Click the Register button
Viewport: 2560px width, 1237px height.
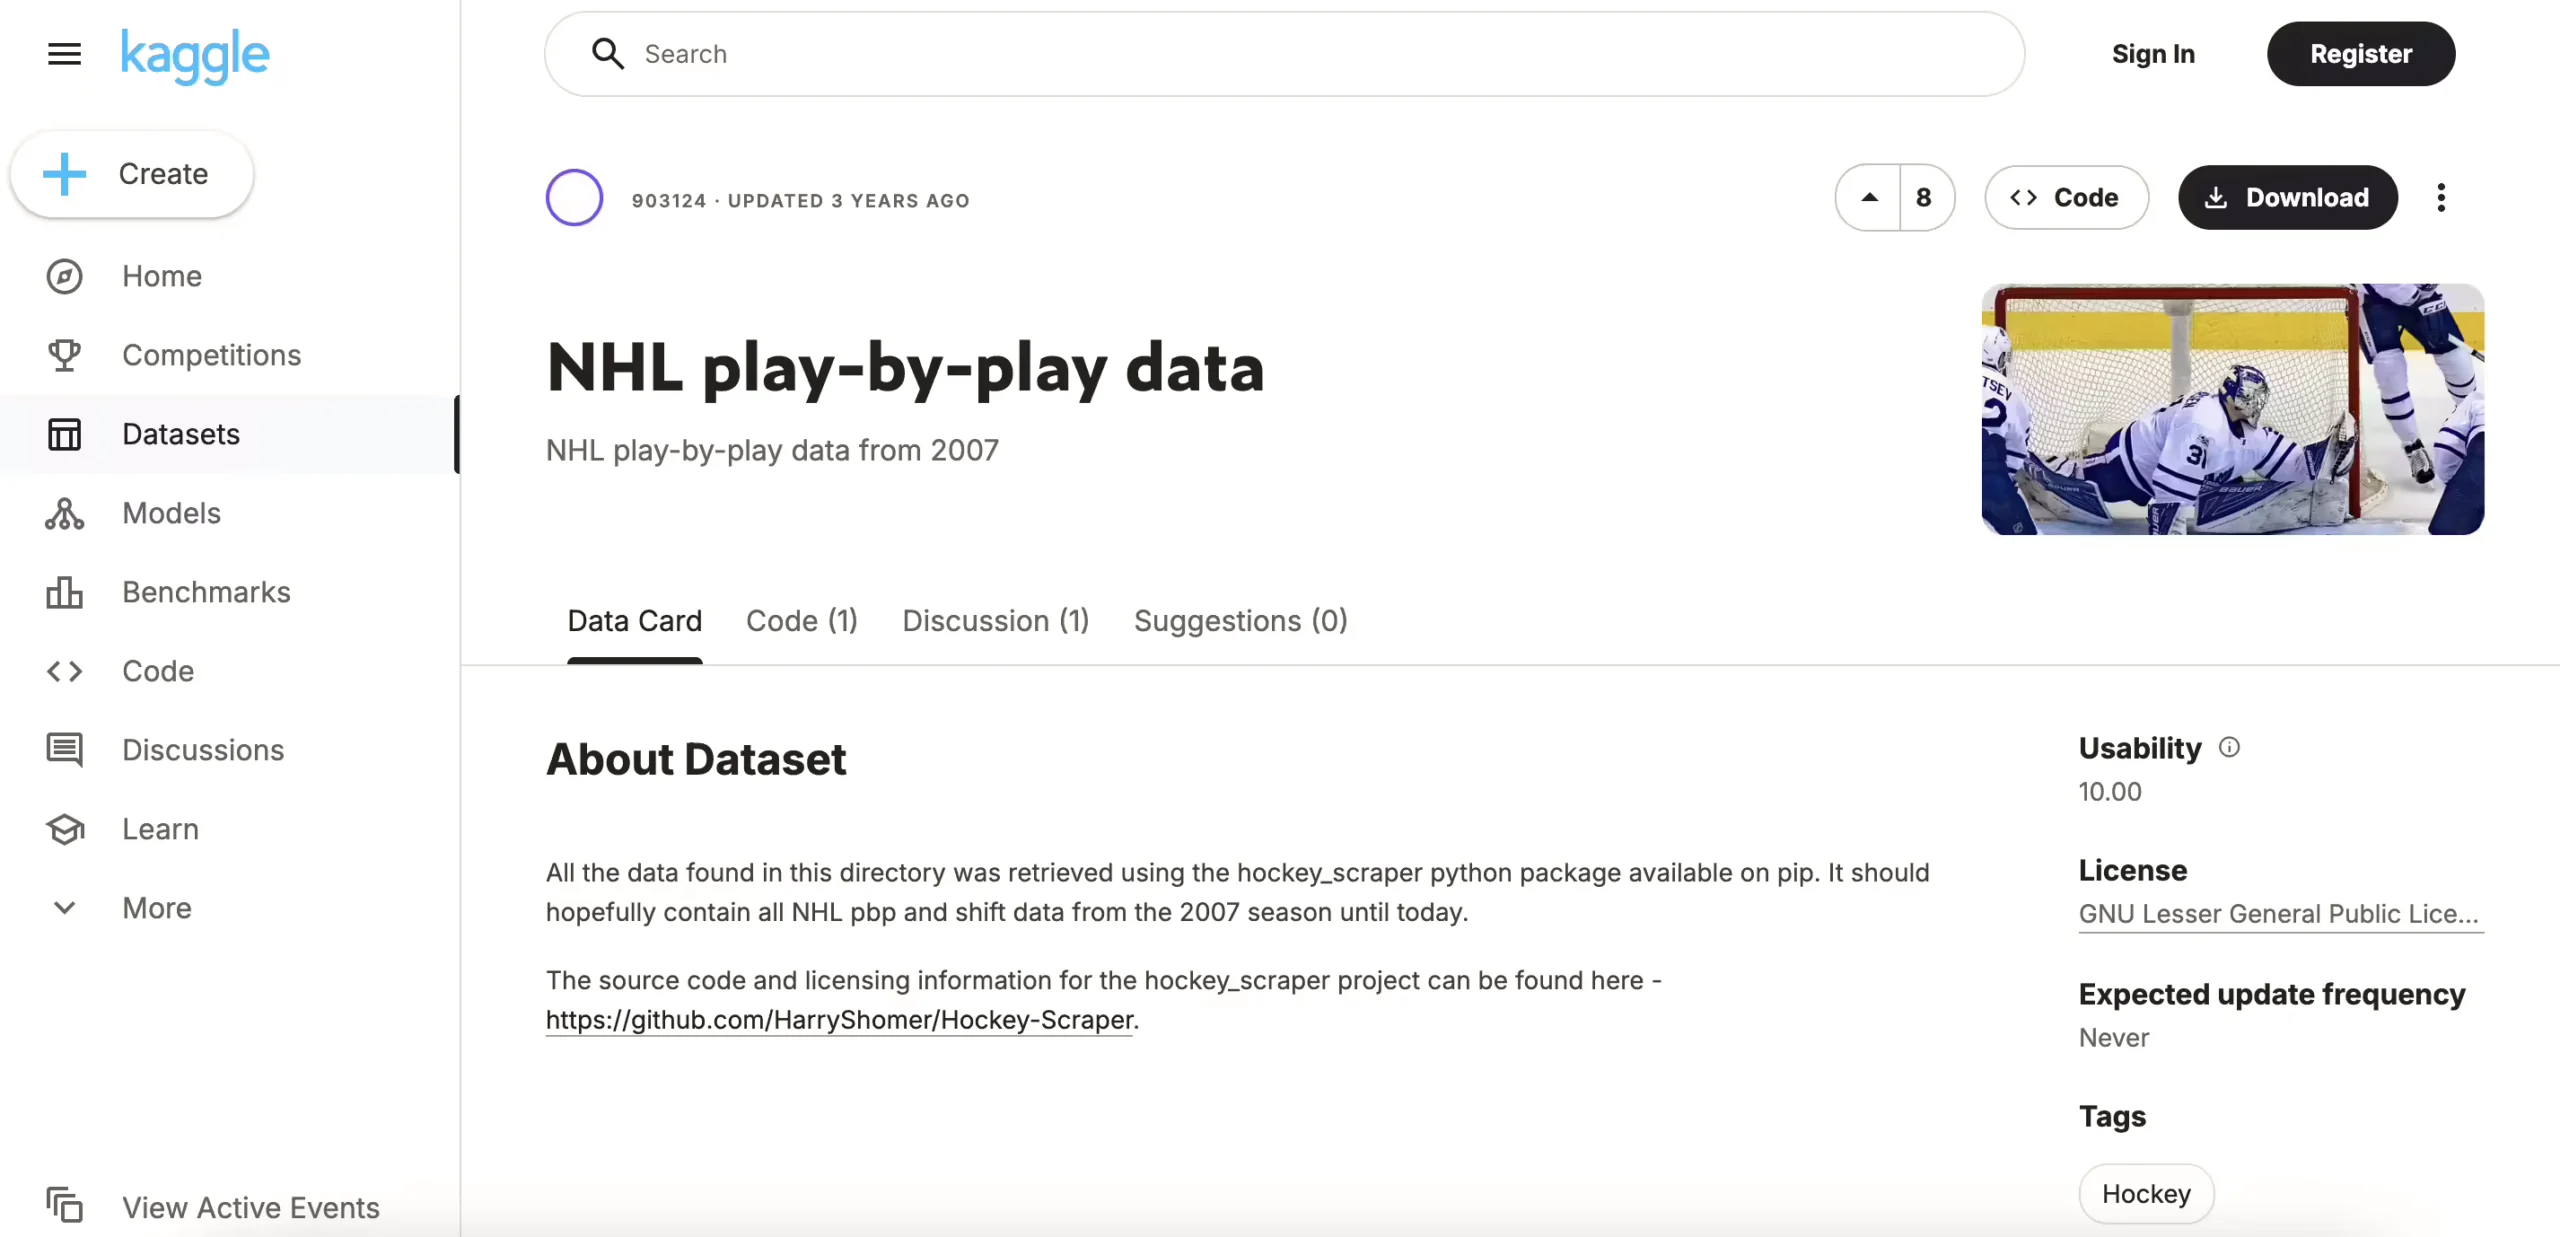point(2361,54)
